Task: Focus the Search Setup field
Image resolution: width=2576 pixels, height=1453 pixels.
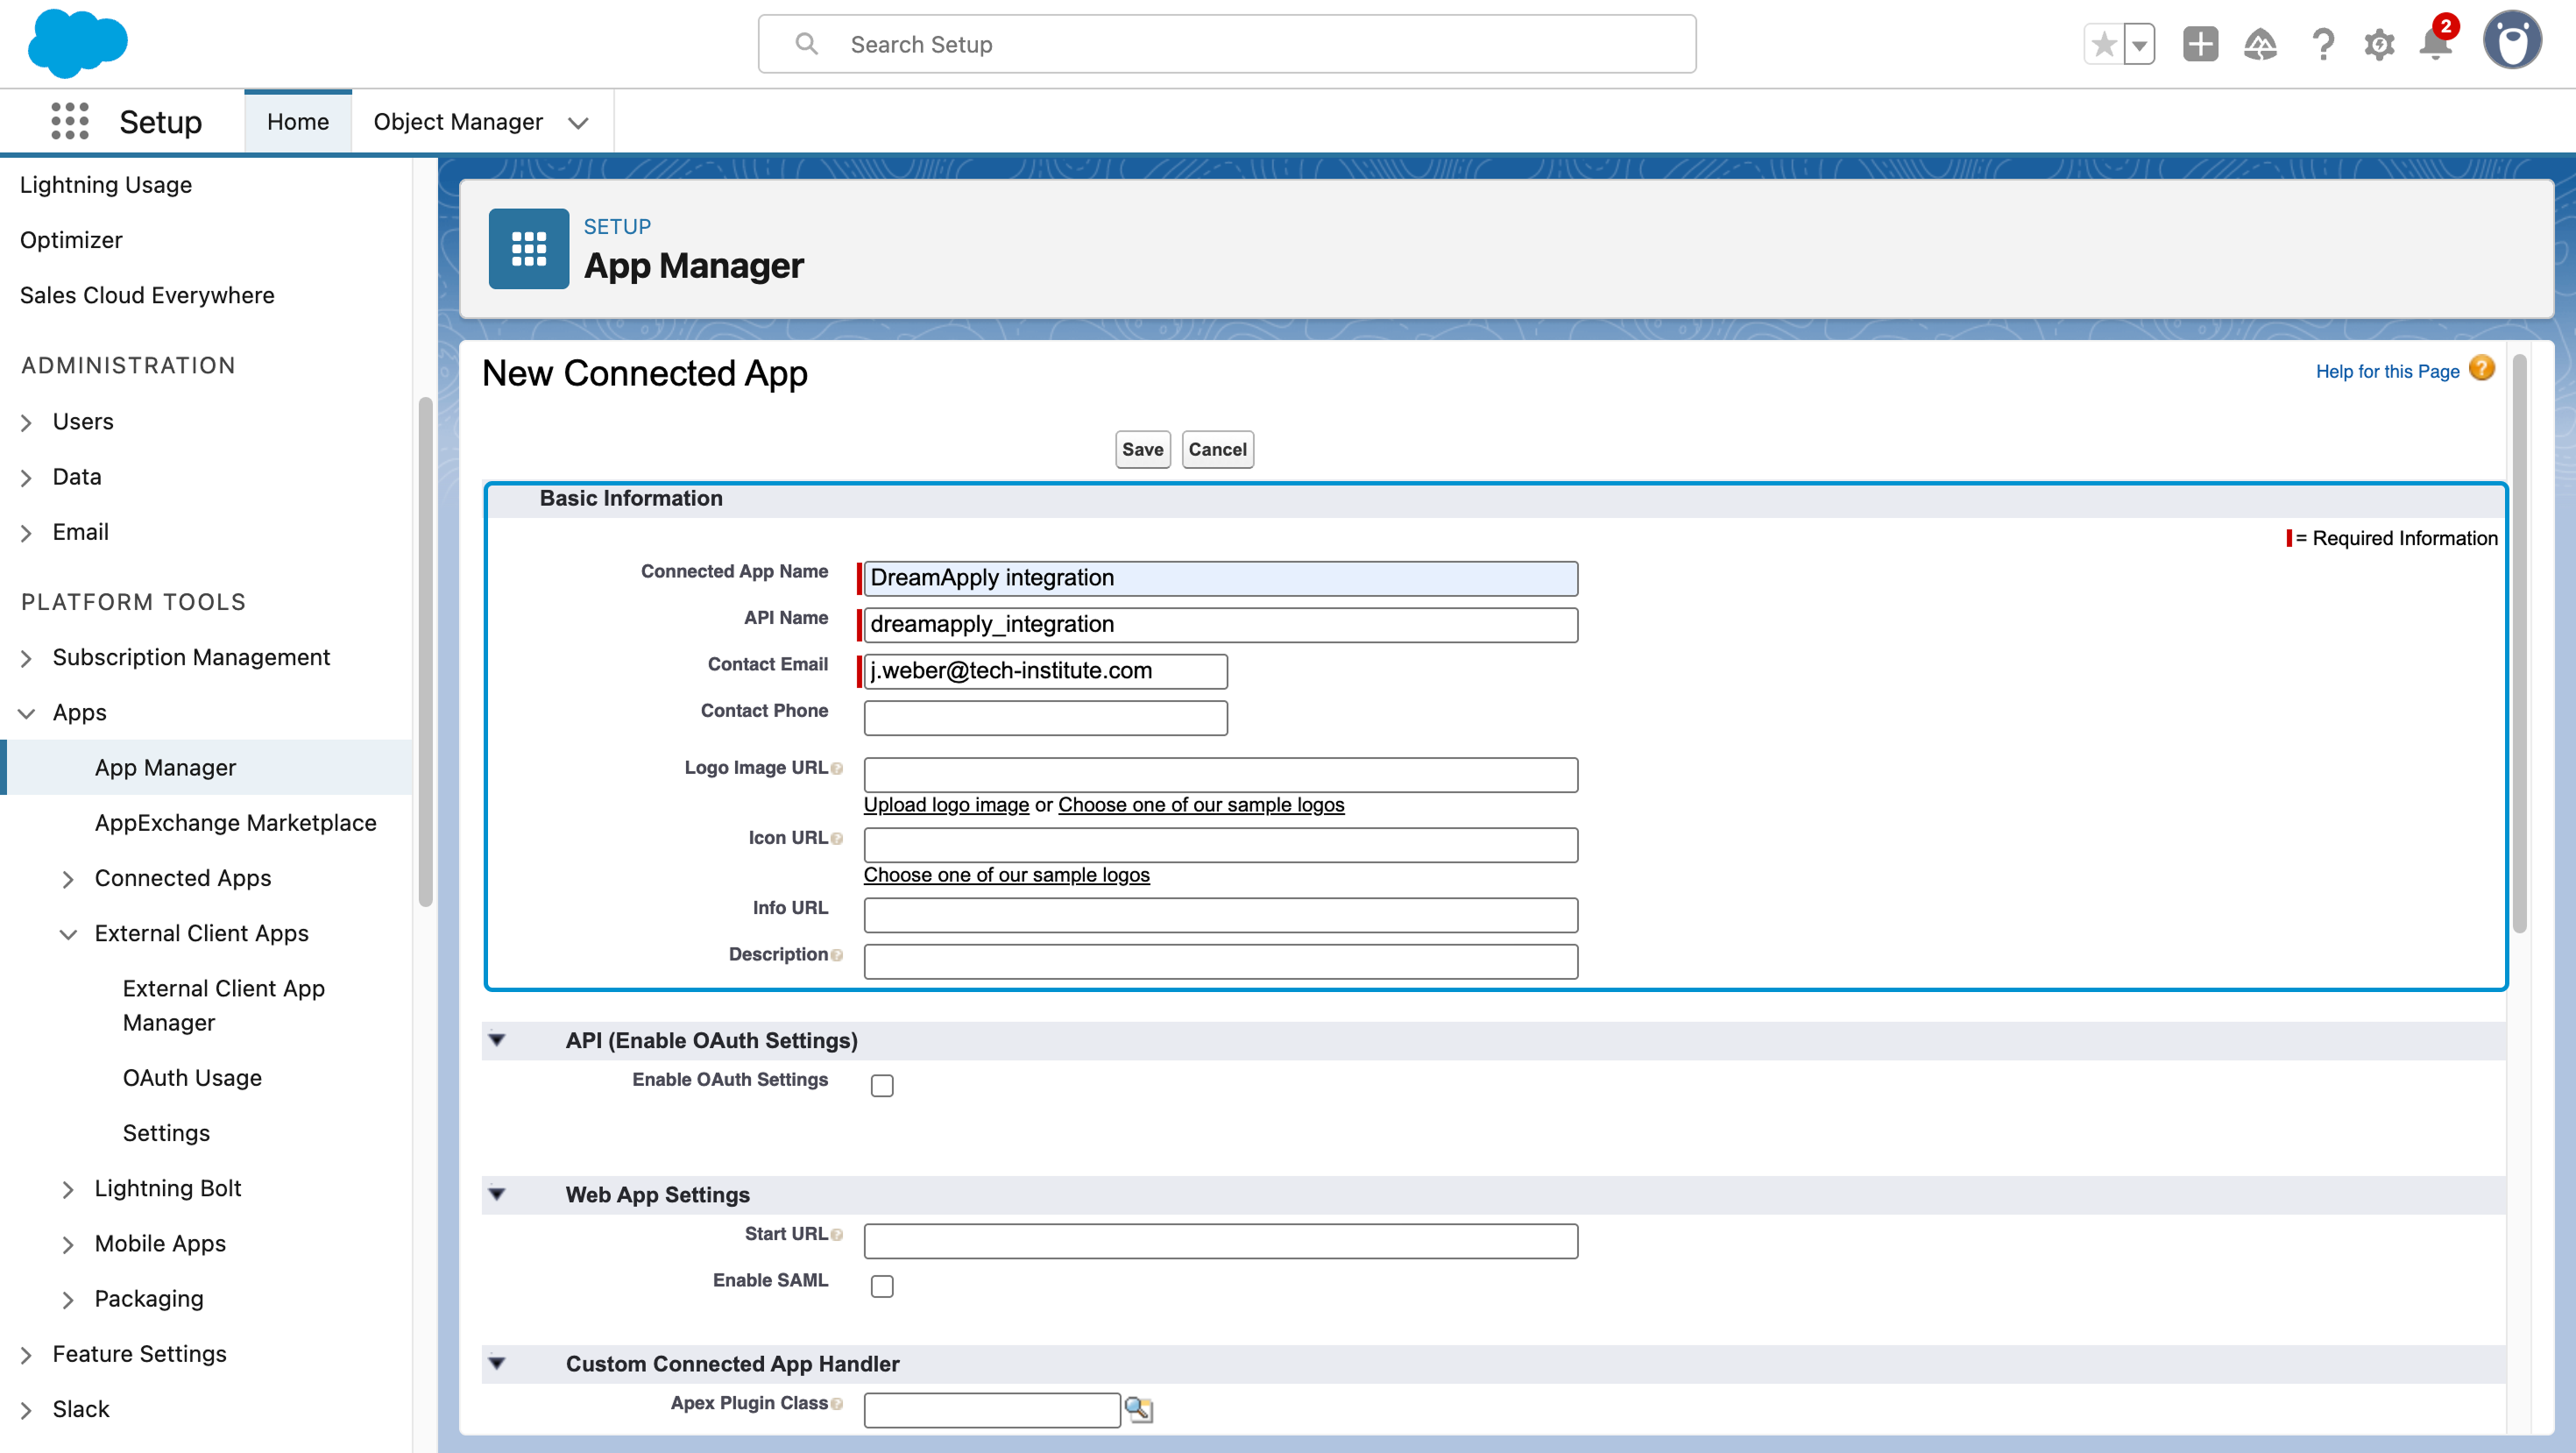Action: click(x=1227, y=44)
